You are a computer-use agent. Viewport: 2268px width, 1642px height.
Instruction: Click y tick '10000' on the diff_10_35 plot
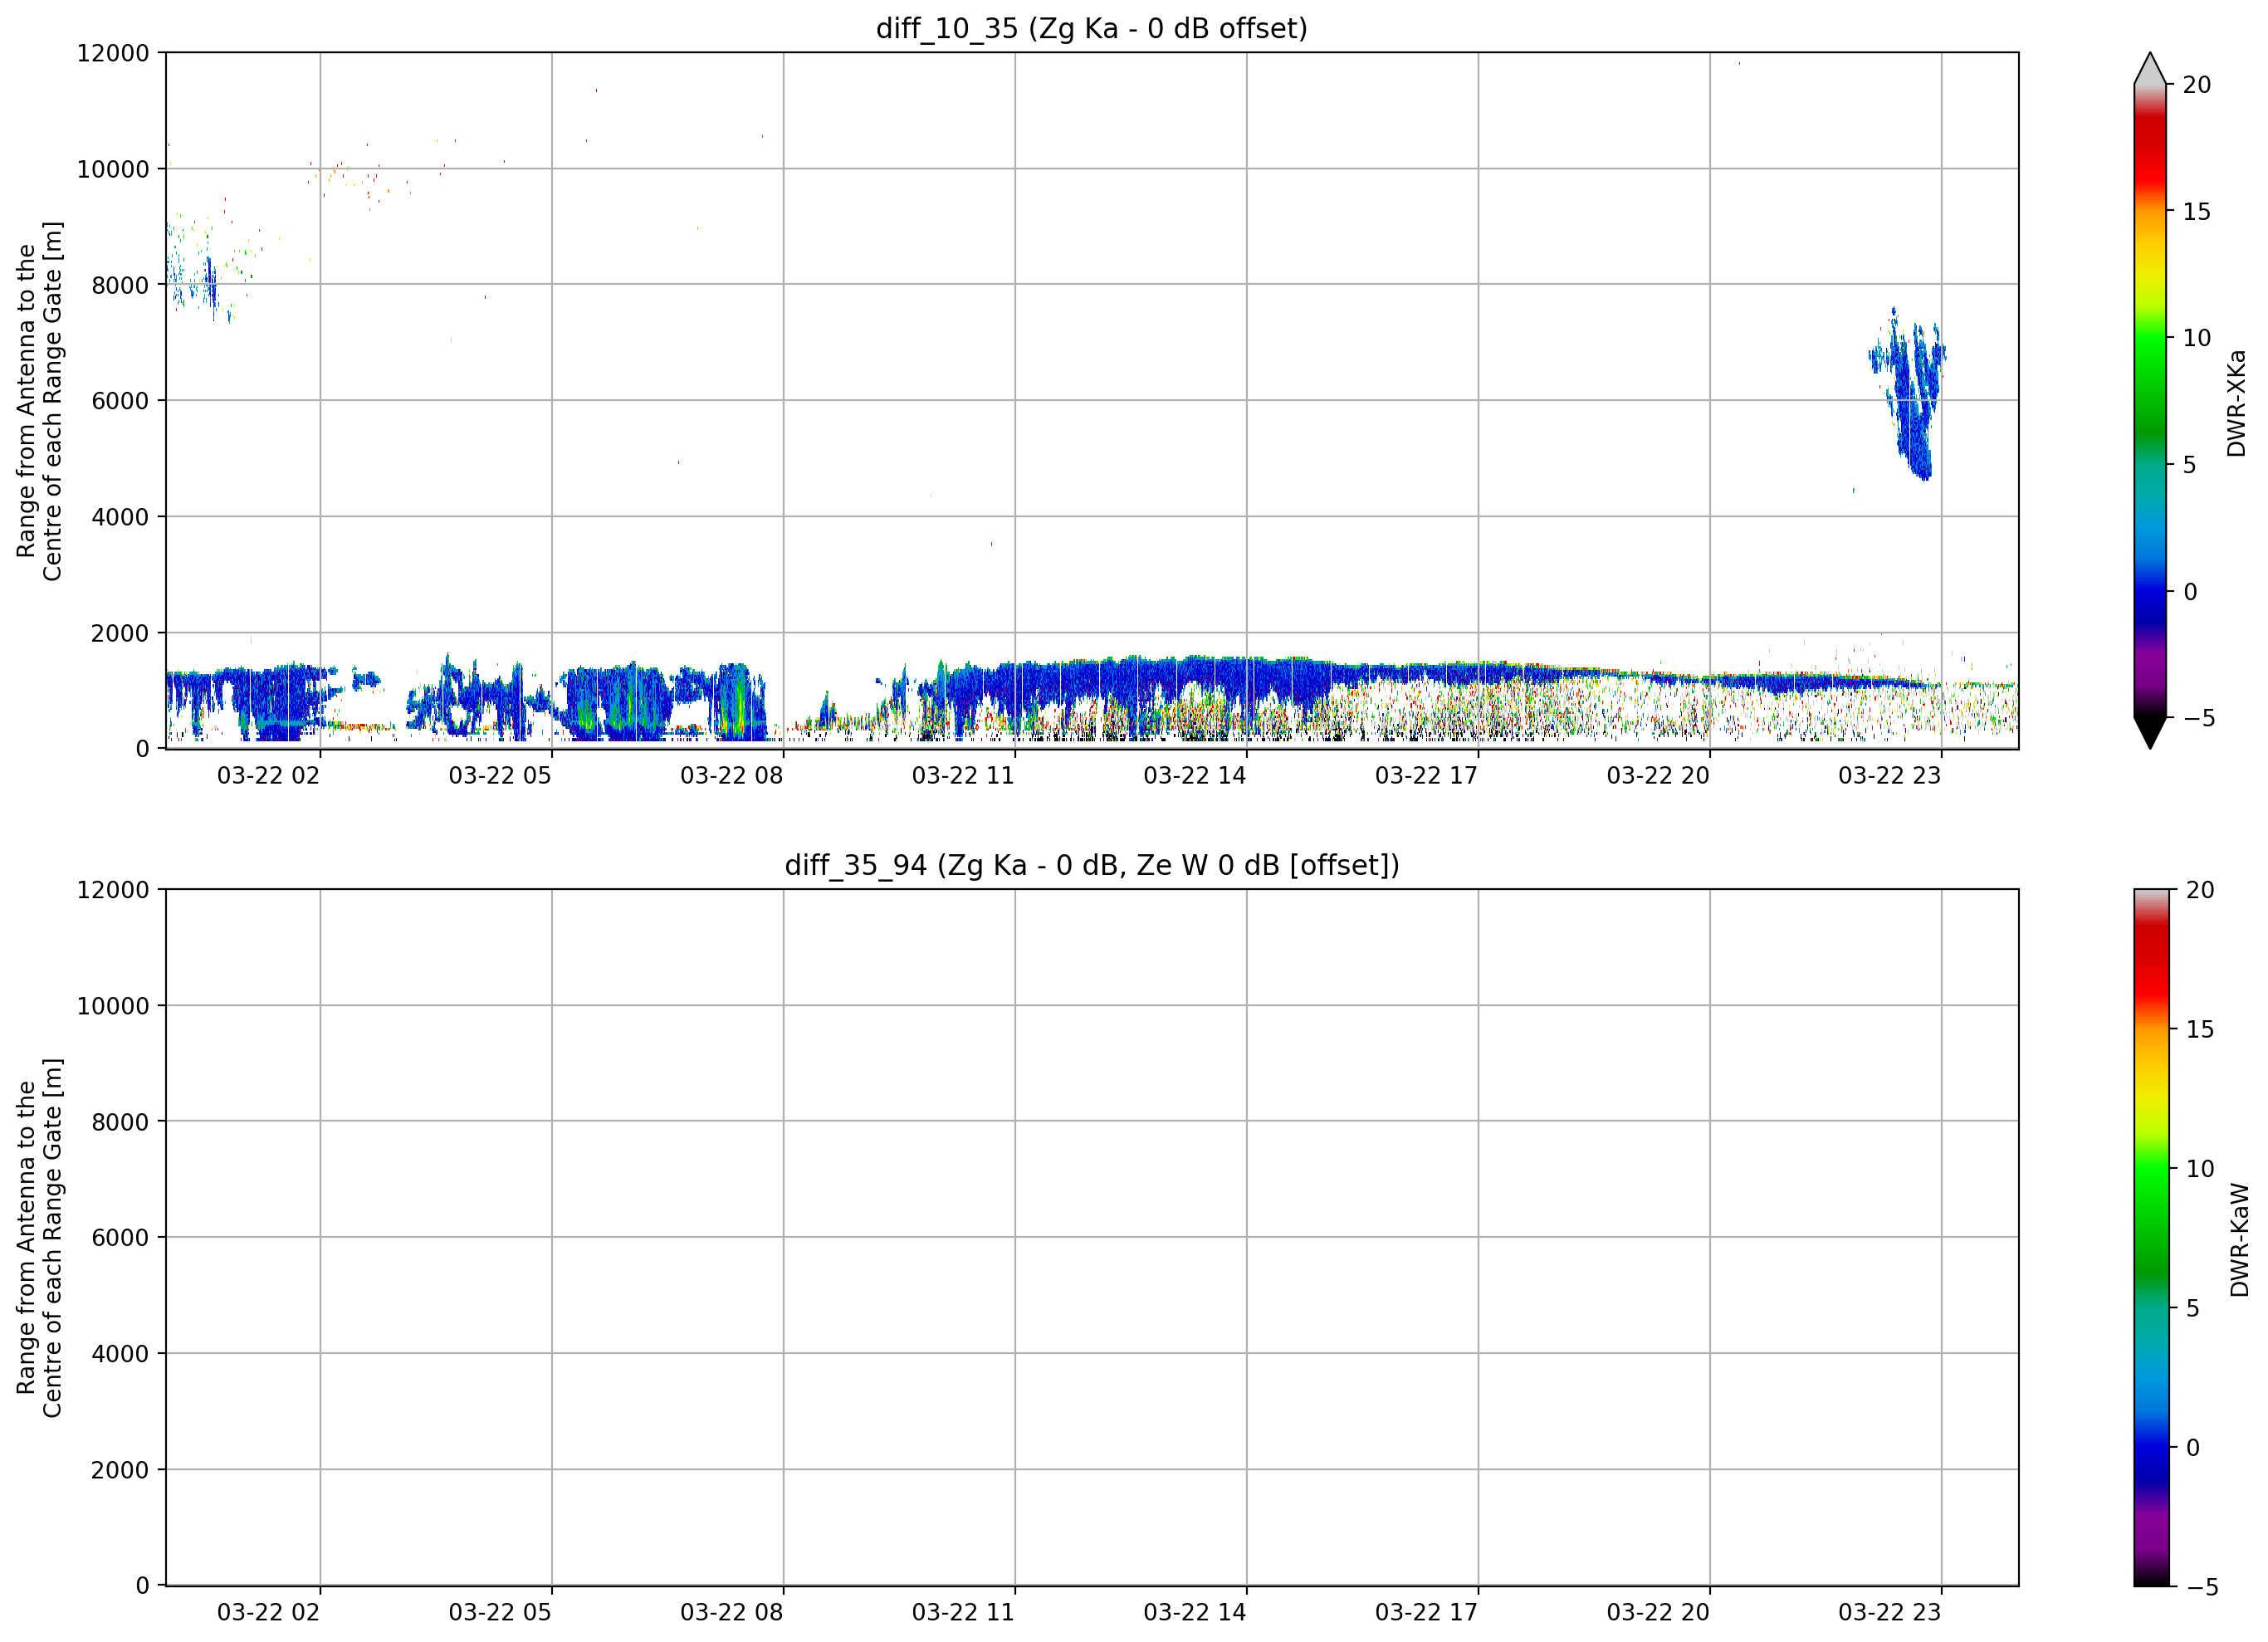pyautogui.click(x=113, y=169)
